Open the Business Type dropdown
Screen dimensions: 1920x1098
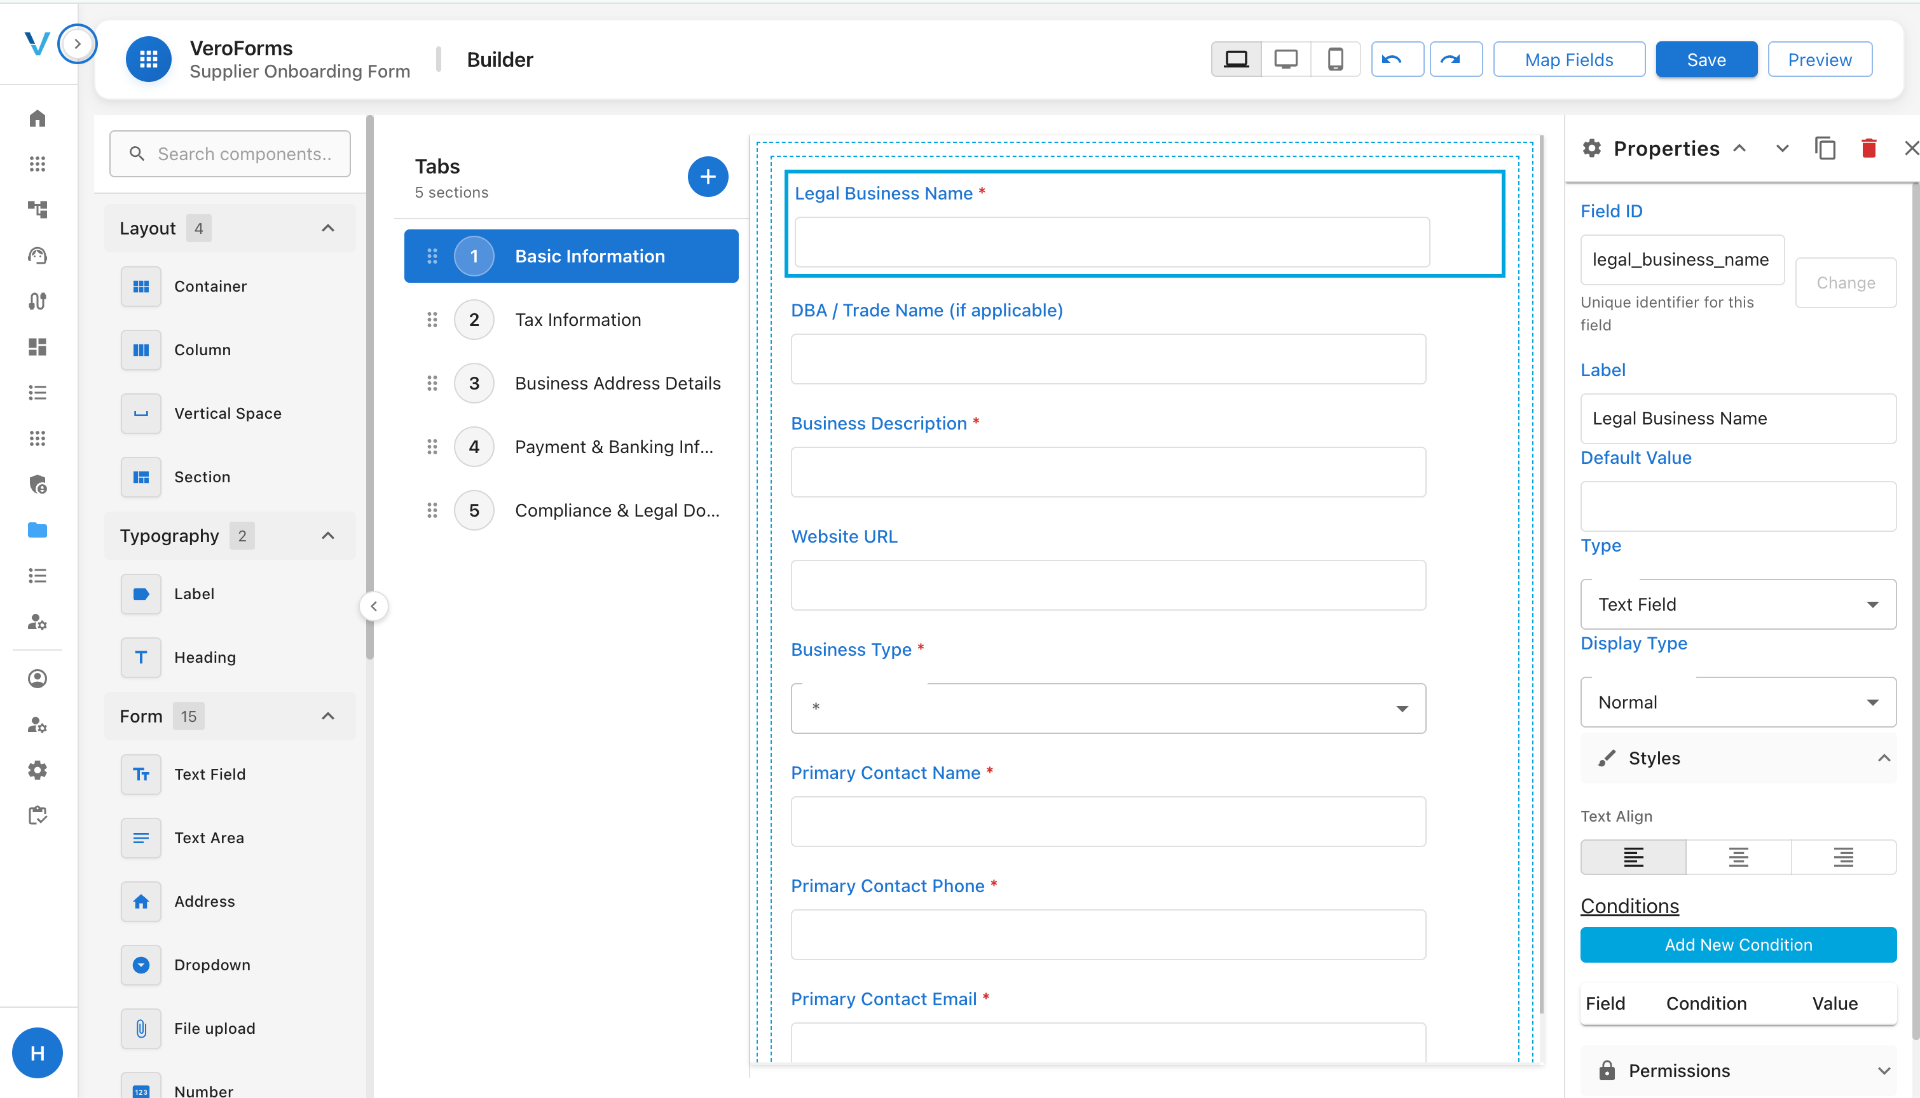coord(1108,708)
